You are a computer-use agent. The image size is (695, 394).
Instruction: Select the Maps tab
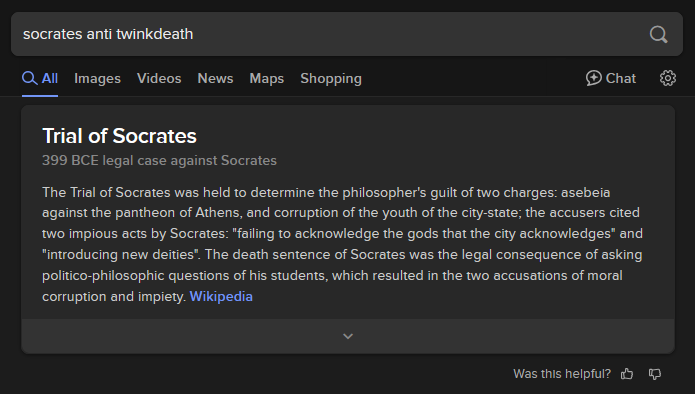click(x=266, y=78)
